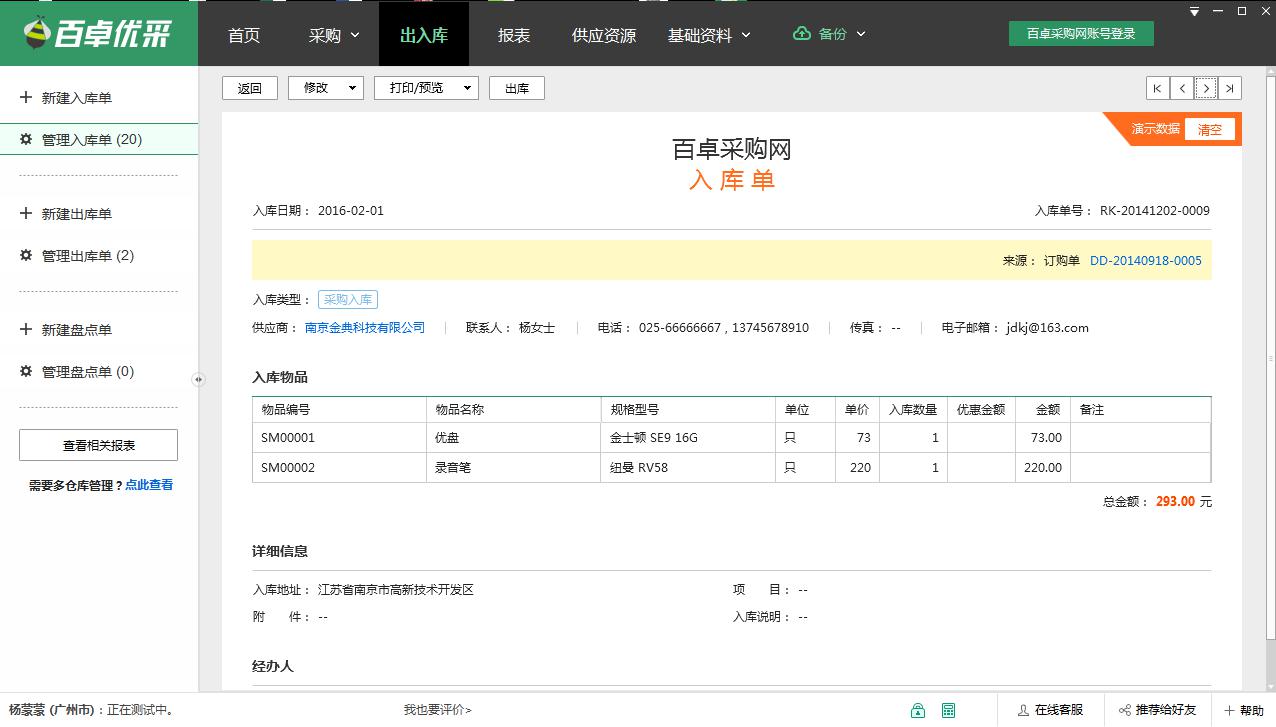Click the 备注 column header

pyautogui.click(x=1140, y=410)
